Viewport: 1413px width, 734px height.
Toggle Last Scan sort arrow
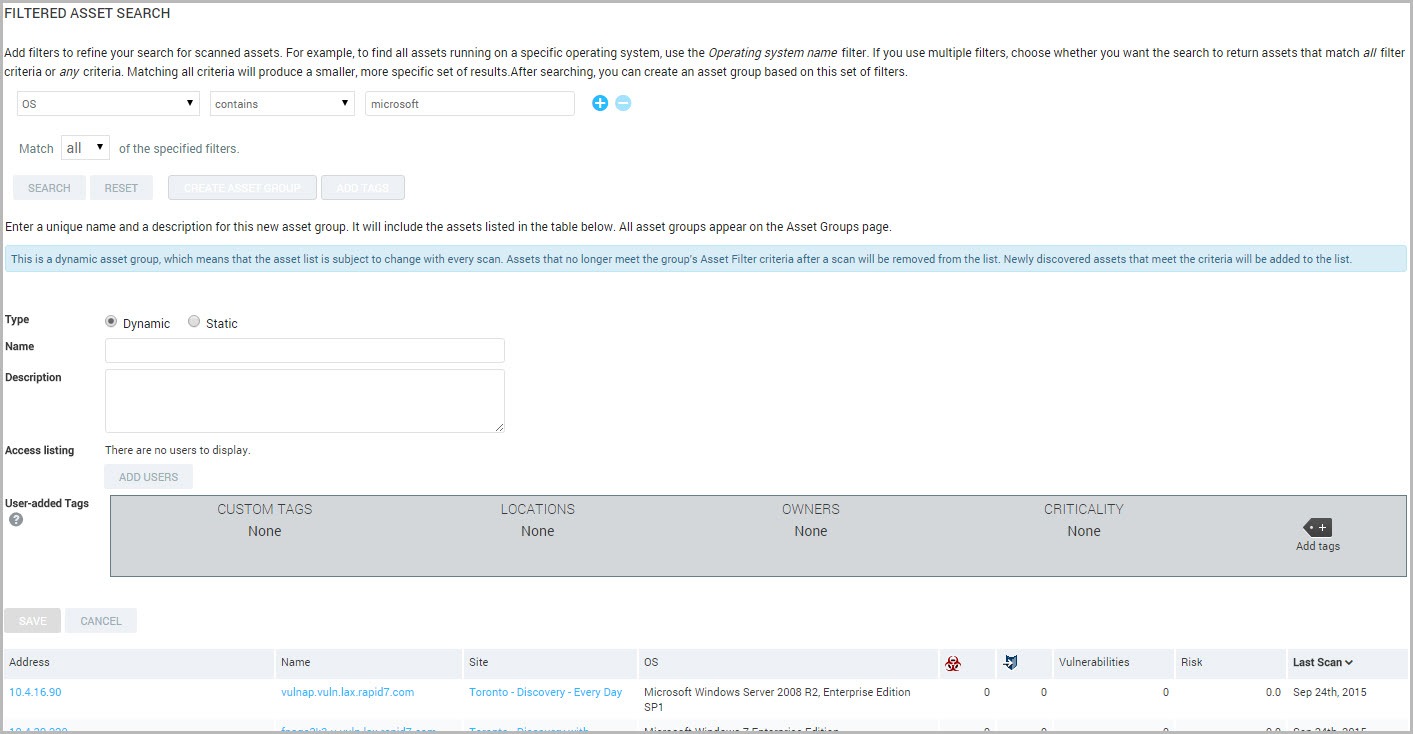click(x=1349, y=663)
